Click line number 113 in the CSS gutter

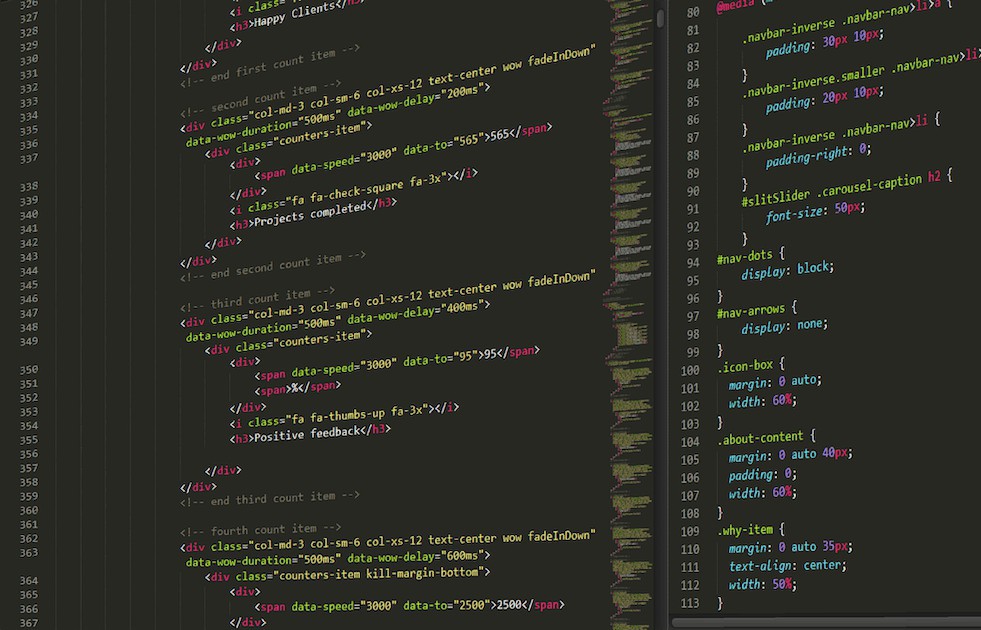click(690, 603)
